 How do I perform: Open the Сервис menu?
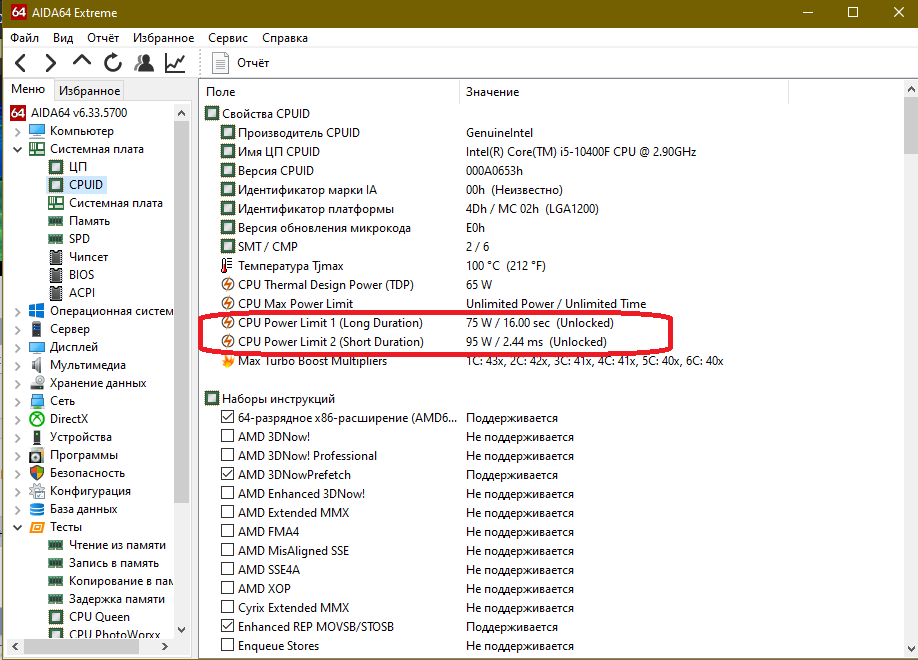click(228, 37)
